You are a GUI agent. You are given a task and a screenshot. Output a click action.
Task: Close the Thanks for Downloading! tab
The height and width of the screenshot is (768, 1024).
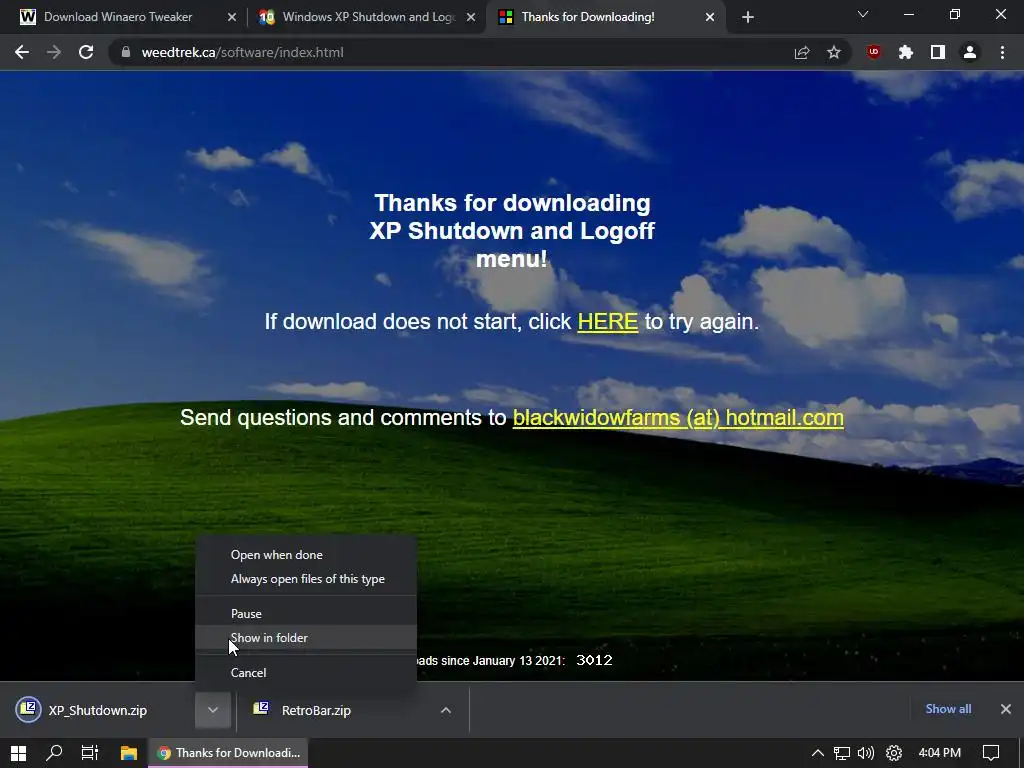click(x=710, y=18)
